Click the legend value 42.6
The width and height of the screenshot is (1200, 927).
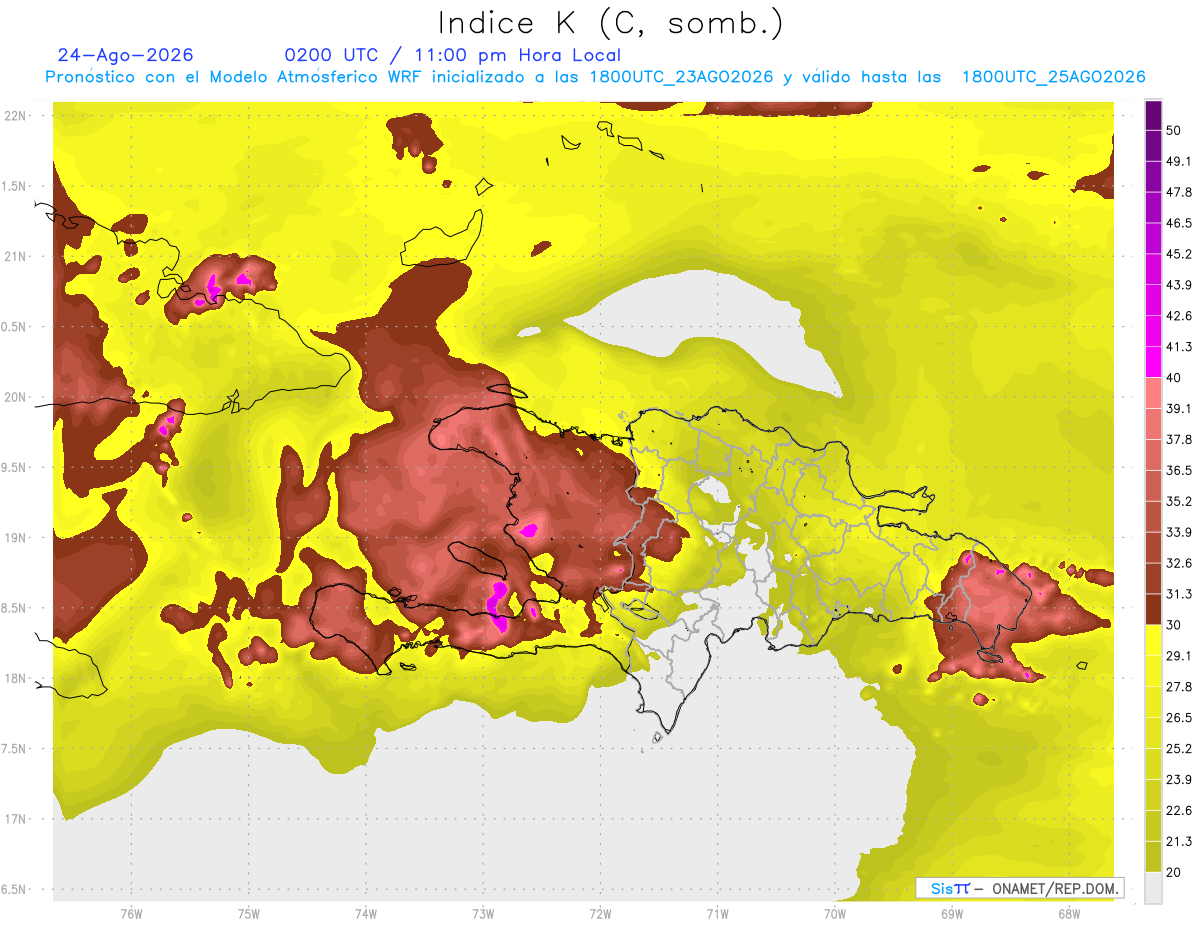1180,316
